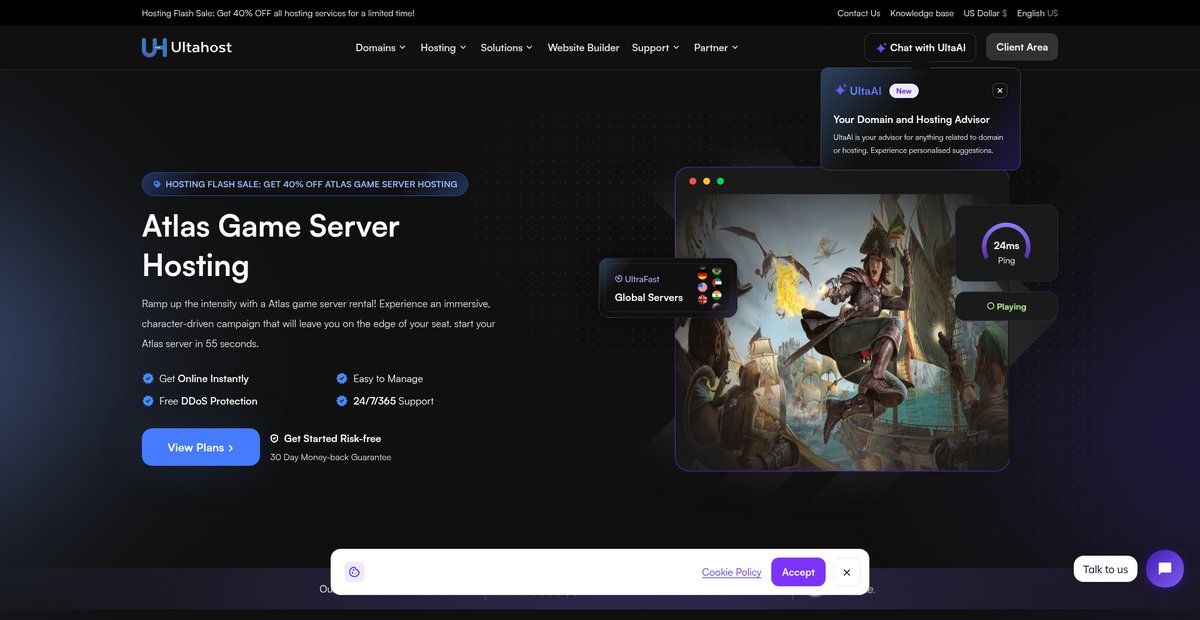Click the New badge in UltaAI popup

pyautogui.click(x=904, y=90)
